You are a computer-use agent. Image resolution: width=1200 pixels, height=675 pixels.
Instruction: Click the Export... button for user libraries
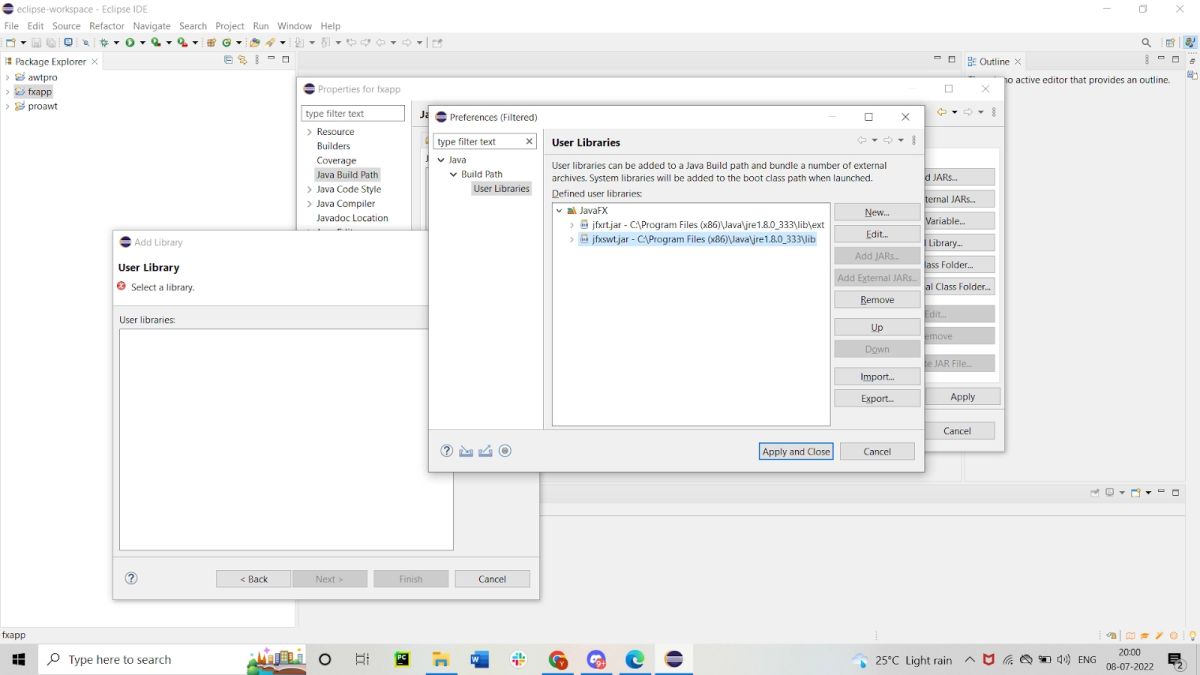click(x=877, y=398)
